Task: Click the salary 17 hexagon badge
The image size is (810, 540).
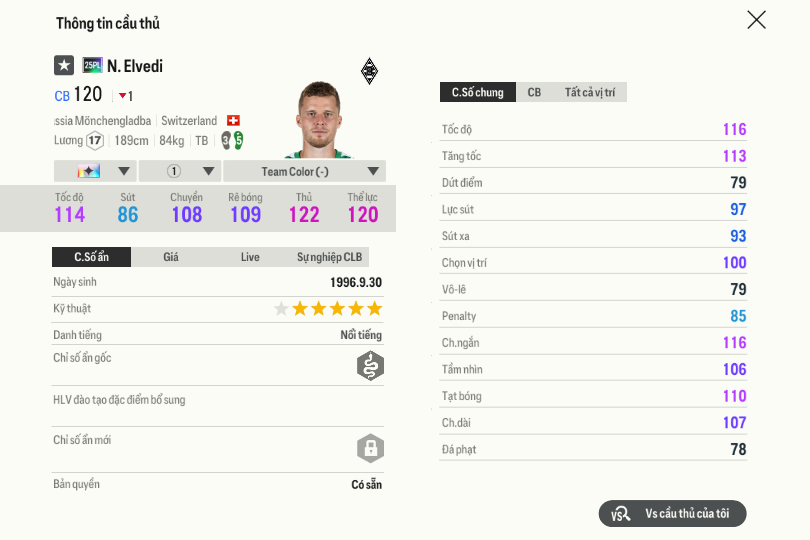Action: point(95,141)
